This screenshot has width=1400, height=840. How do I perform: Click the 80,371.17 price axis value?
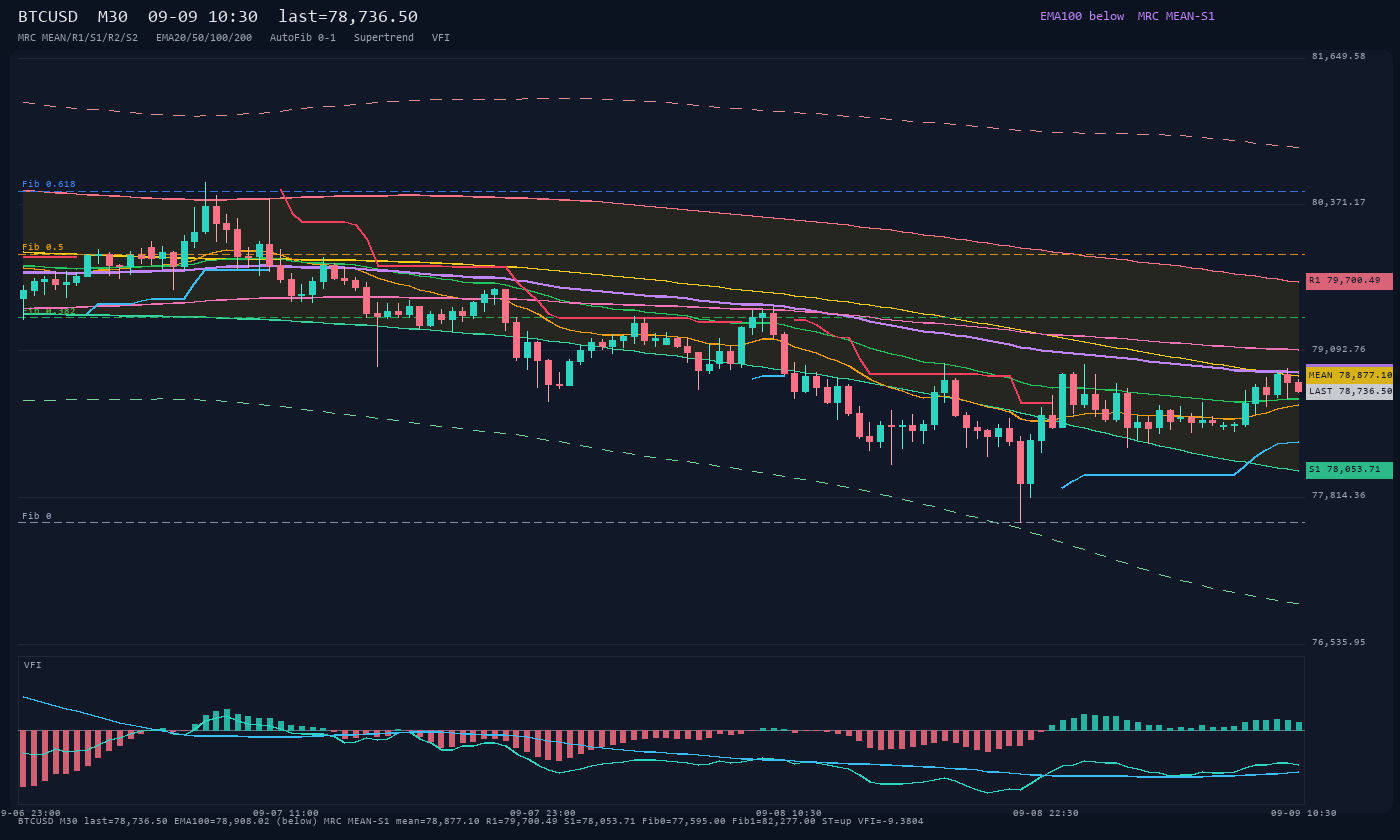(1338, 203)
